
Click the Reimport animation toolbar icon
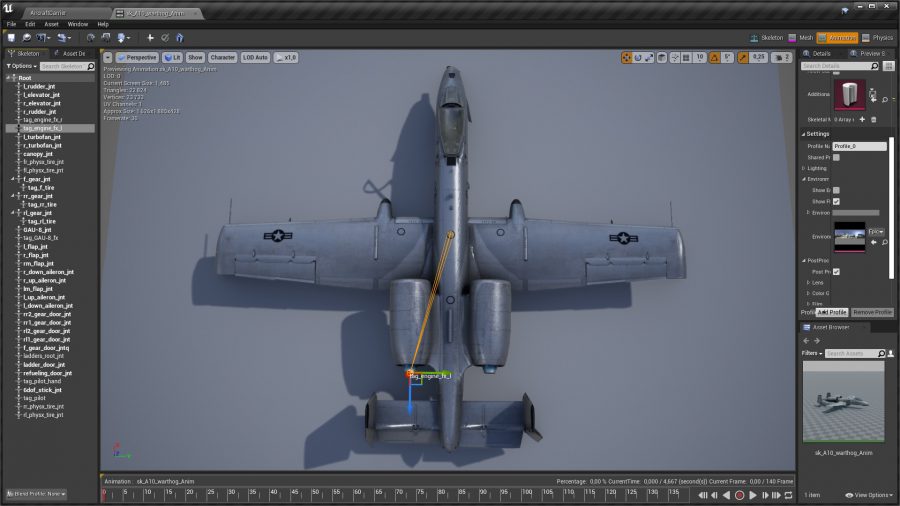[x=91, y=38]
